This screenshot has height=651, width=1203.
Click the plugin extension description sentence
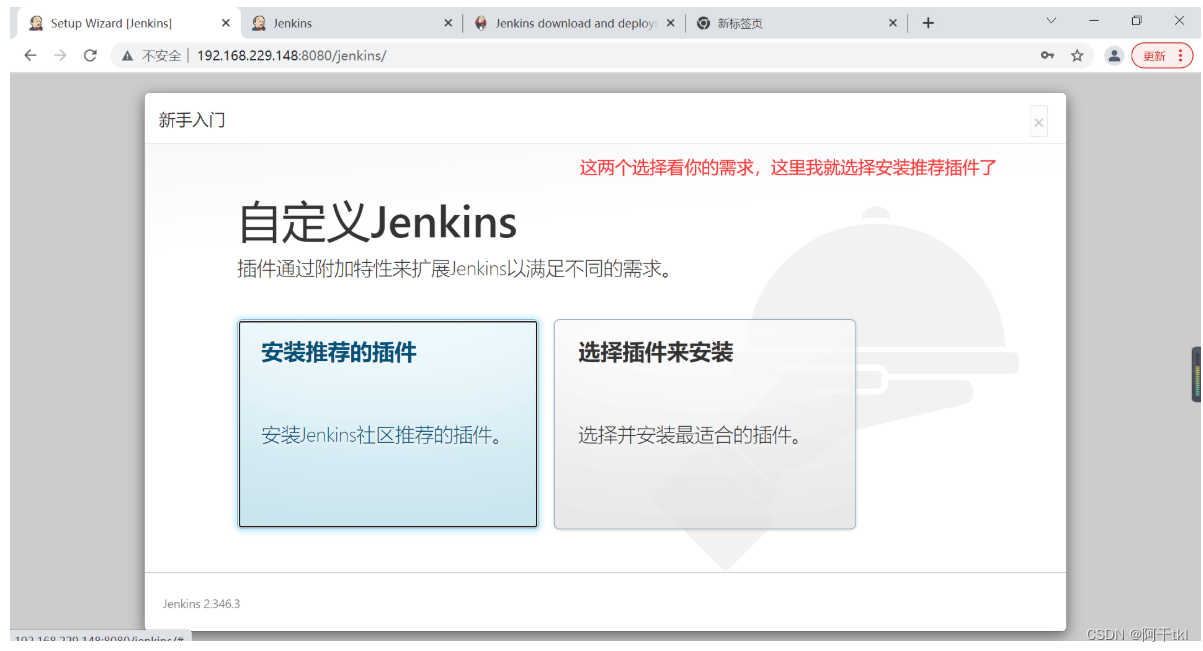coord(454,268)
